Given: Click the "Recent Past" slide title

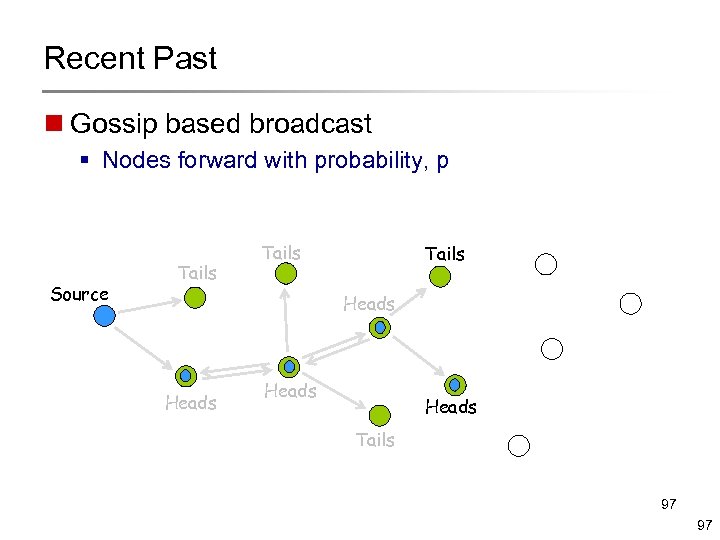Looking at the screenshot, I should click(130, 58).
